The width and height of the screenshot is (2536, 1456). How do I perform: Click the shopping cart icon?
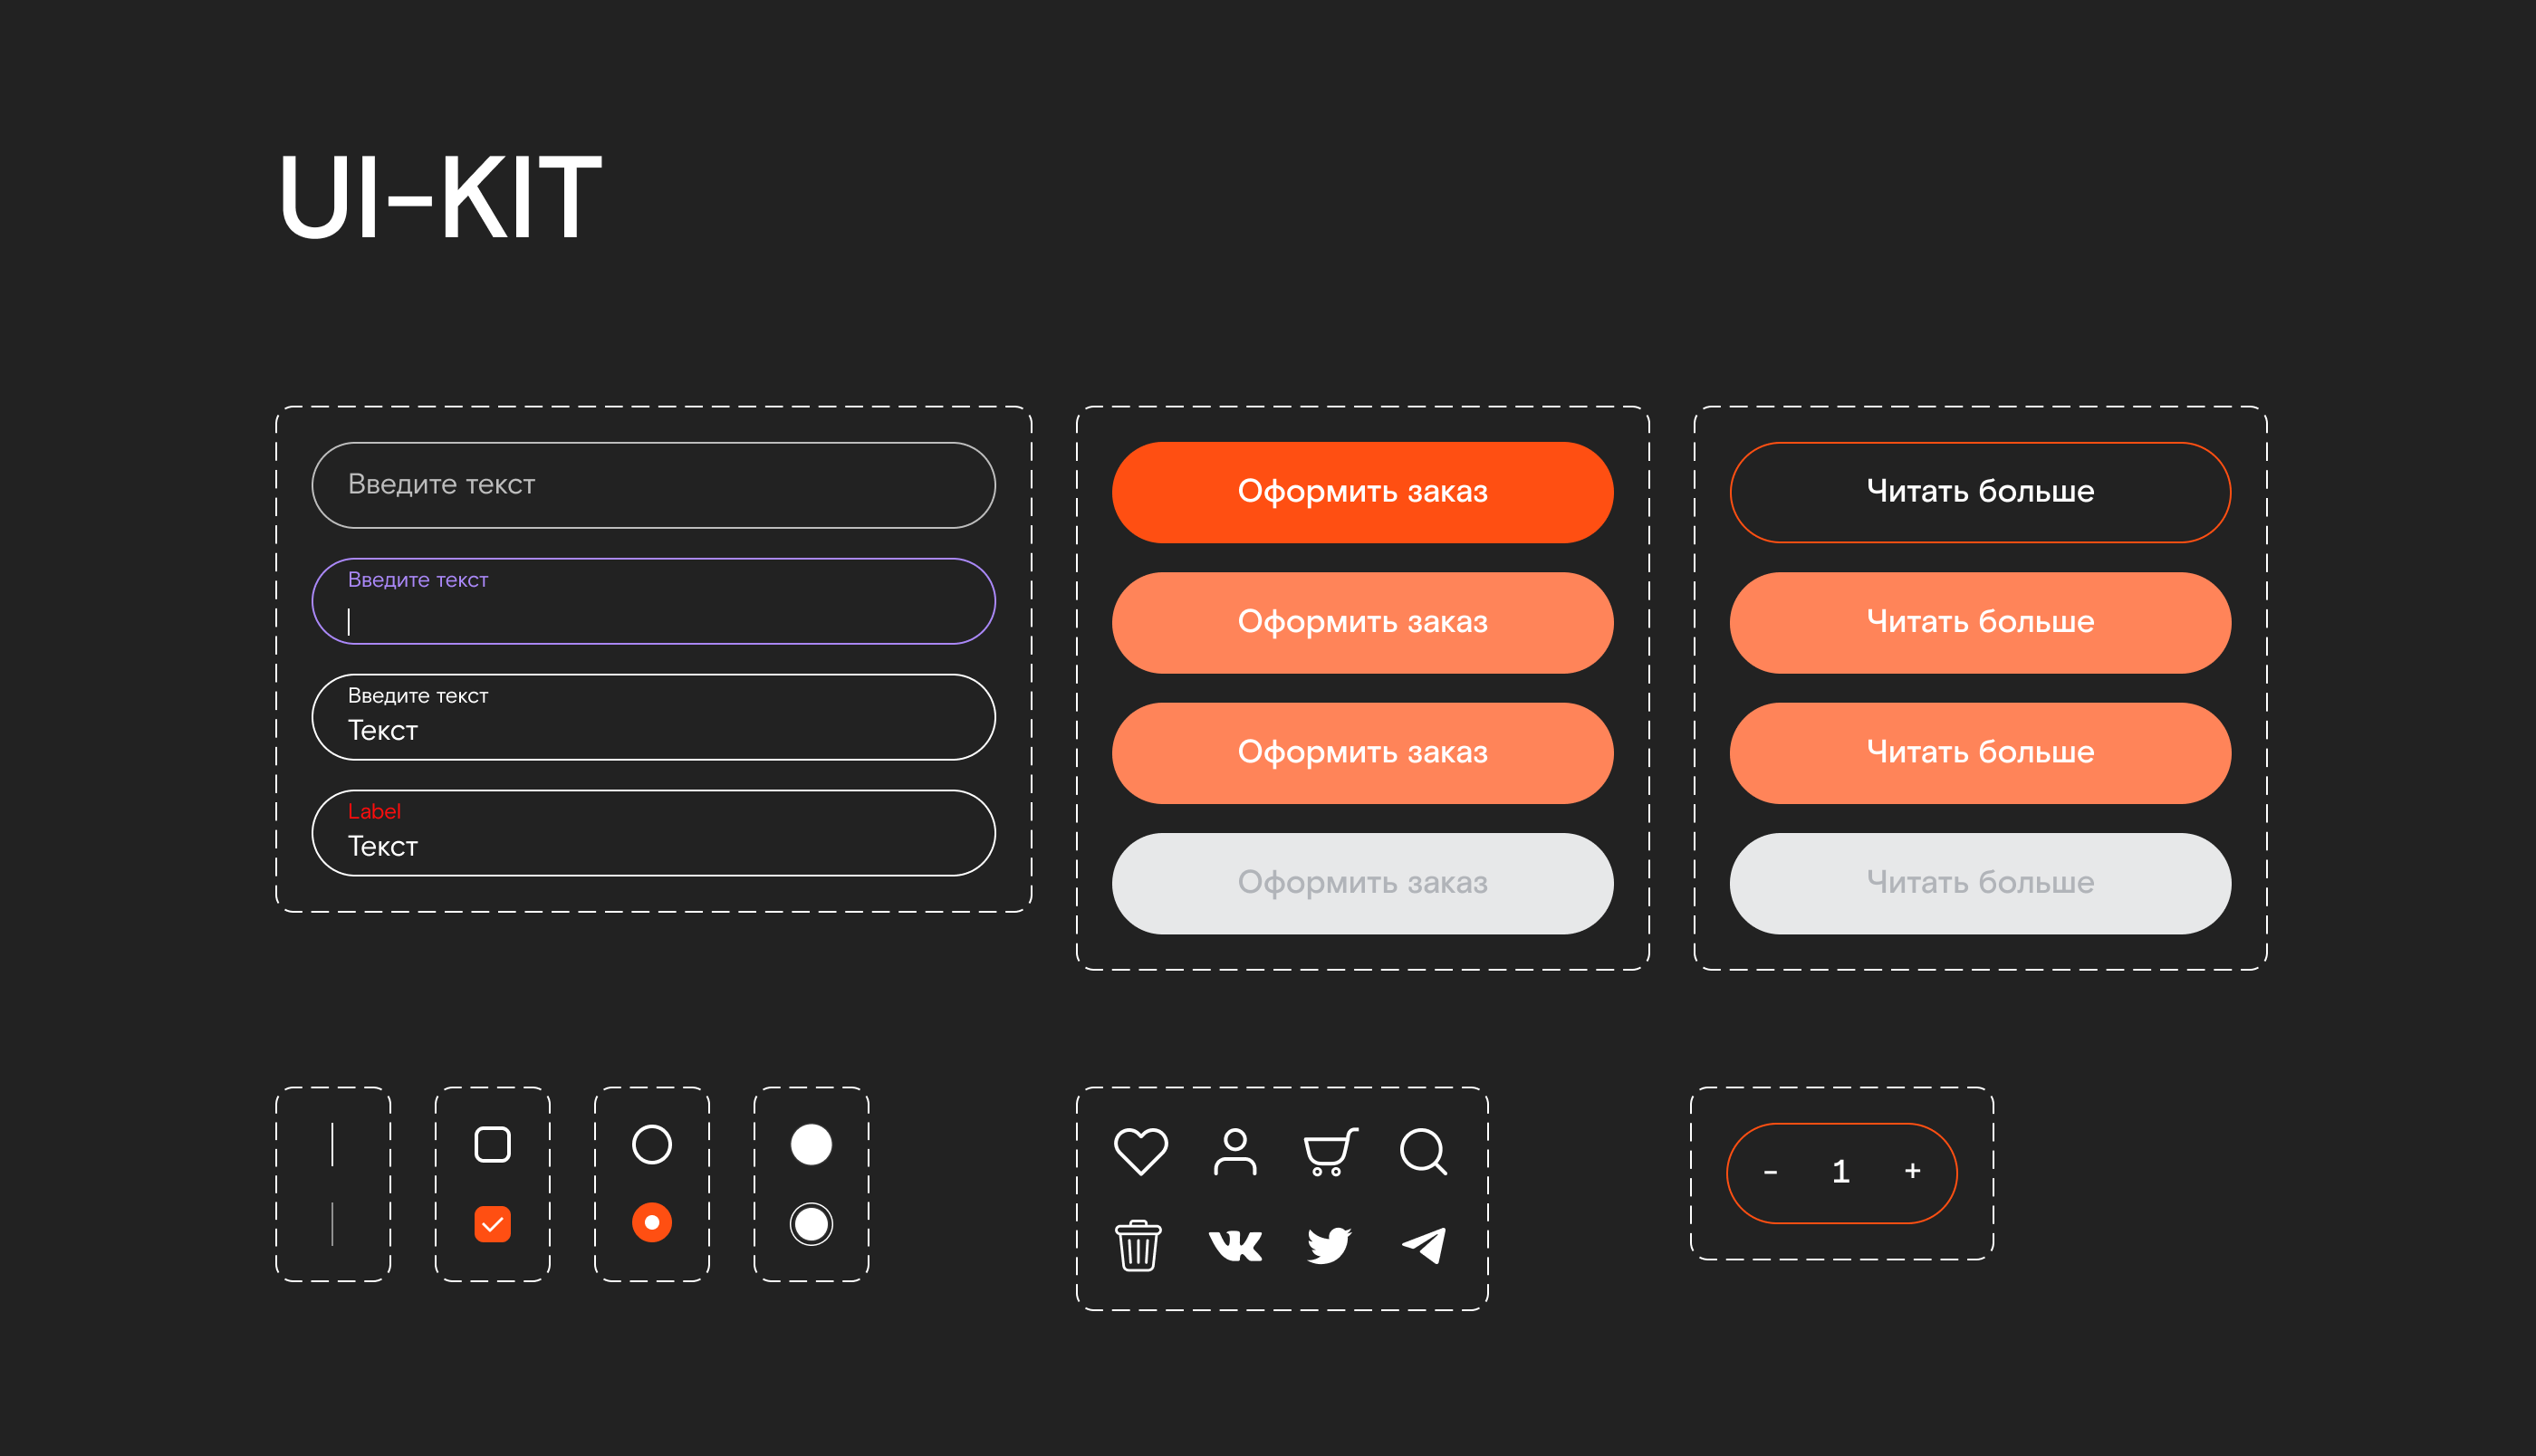pos(1329,1151)
